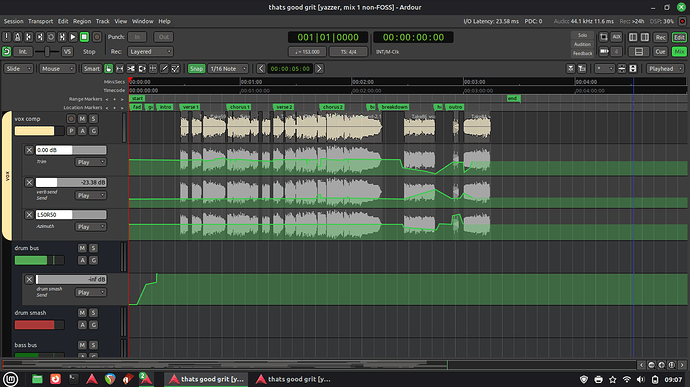This screenshot has width=690, height=387.
Task: Toggle Punch In button
Action: (137, 37)
